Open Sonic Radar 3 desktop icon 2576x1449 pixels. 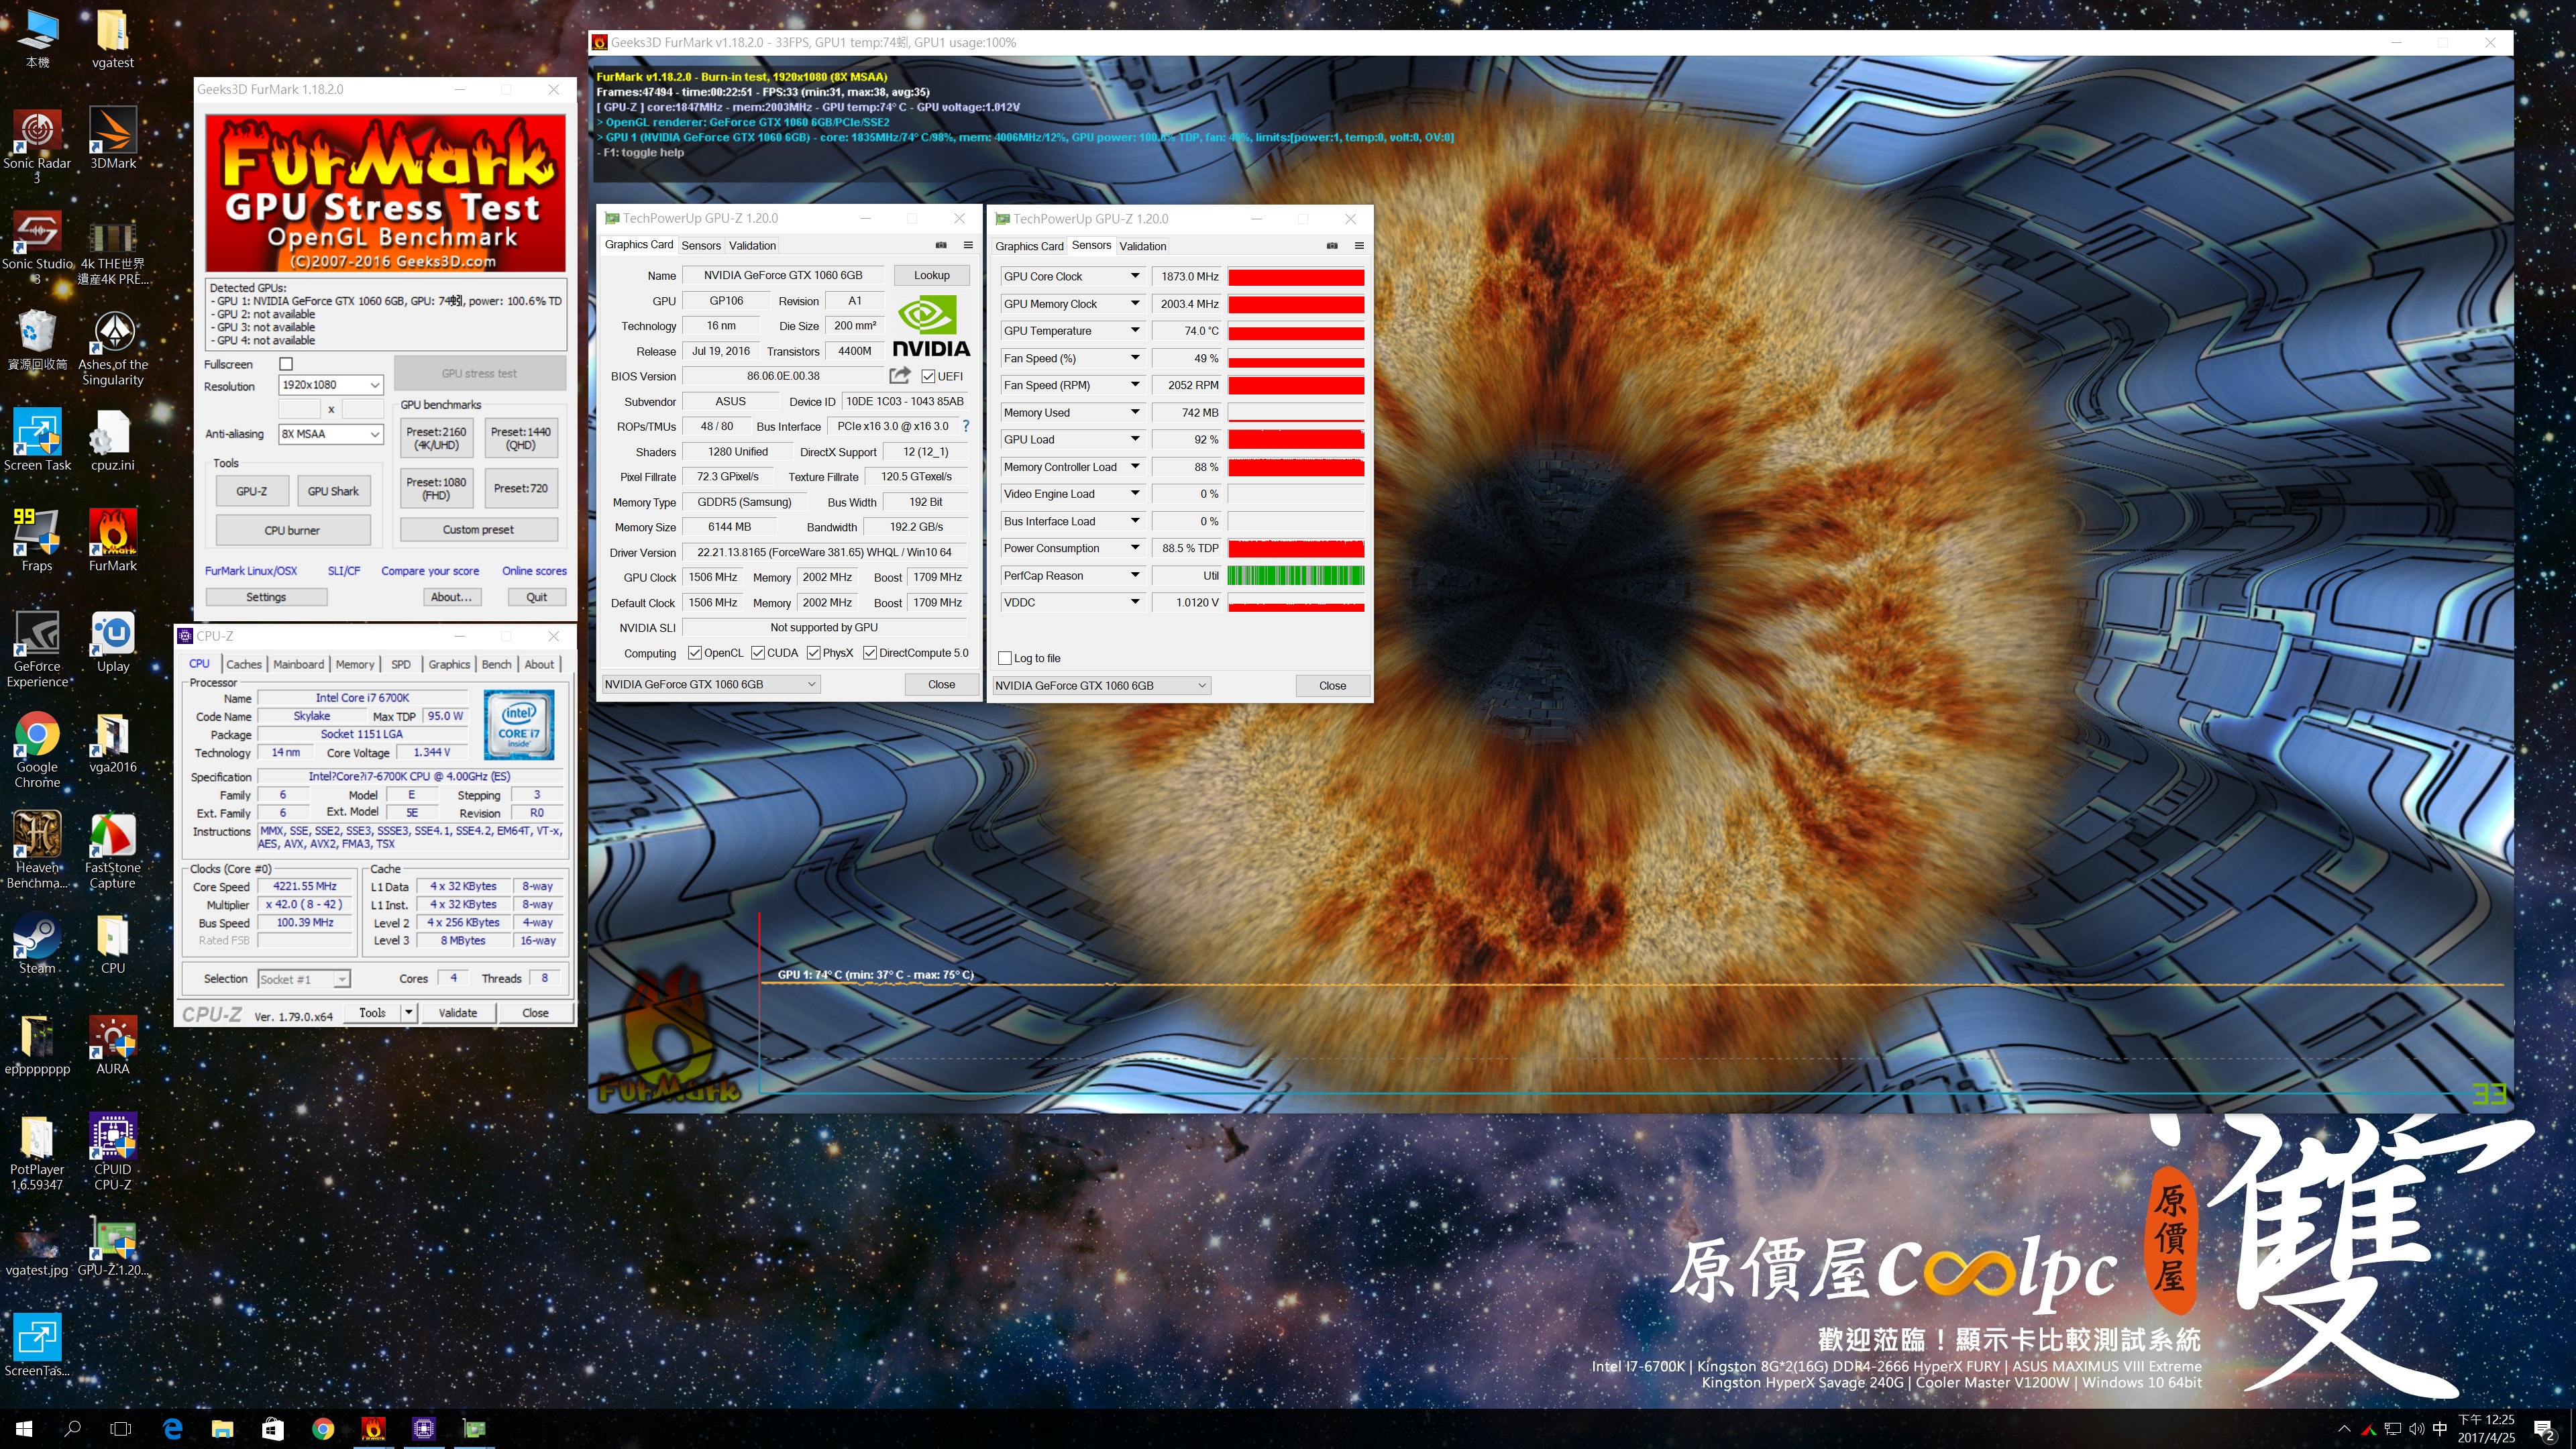point(37,145)
